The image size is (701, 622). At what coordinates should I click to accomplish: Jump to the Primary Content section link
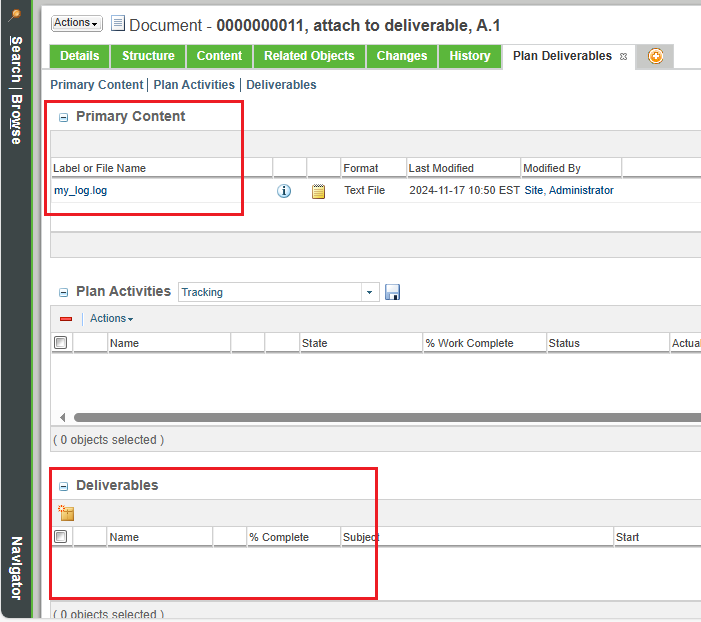[x=97, y=85]
